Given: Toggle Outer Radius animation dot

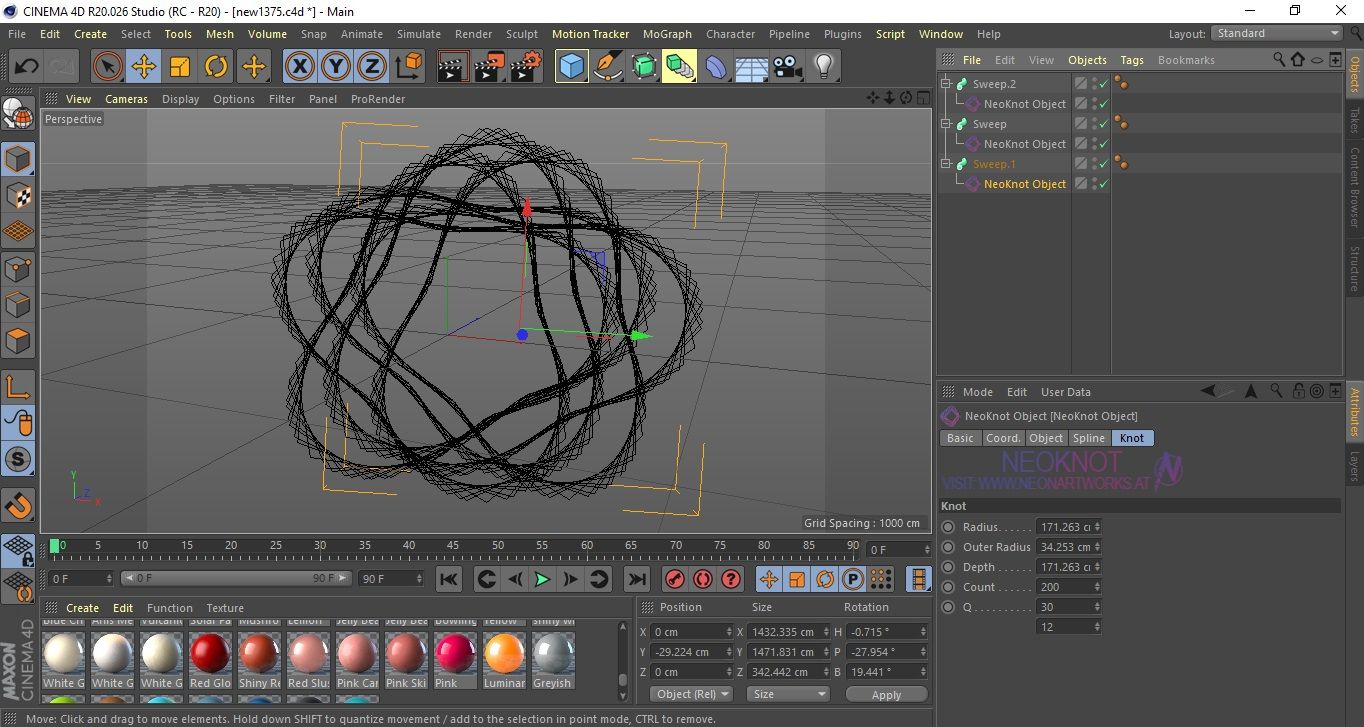Looking at the screenshot, I should (x=948, y=547).
